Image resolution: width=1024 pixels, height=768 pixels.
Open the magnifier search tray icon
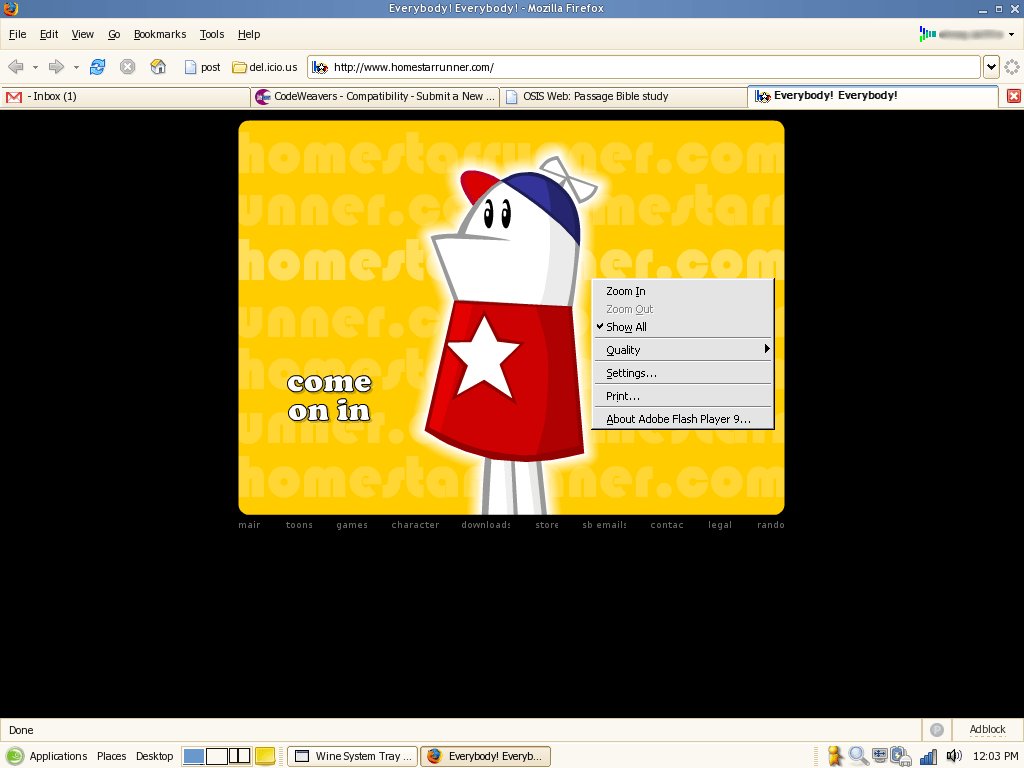(858, 756)
